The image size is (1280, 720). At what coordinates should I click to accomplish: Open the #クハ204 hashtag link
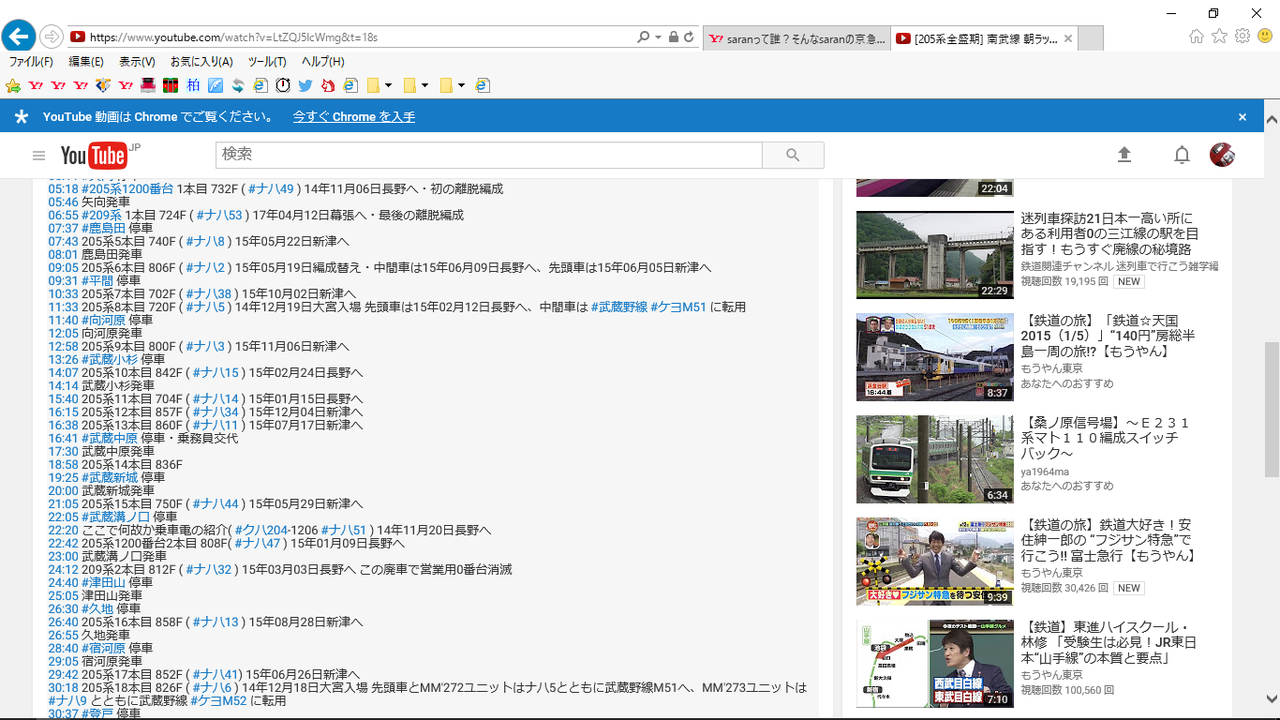(x=261, y=530)
